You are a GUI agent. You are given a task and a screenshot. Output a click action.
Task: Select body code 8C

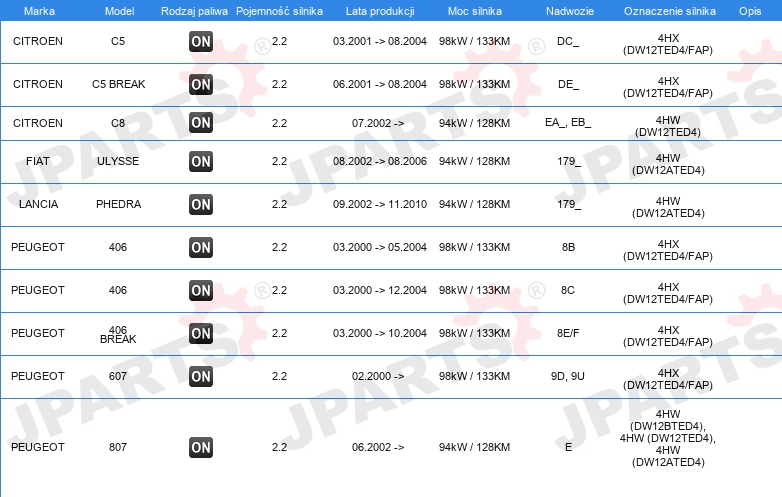(x=568, y=290)
